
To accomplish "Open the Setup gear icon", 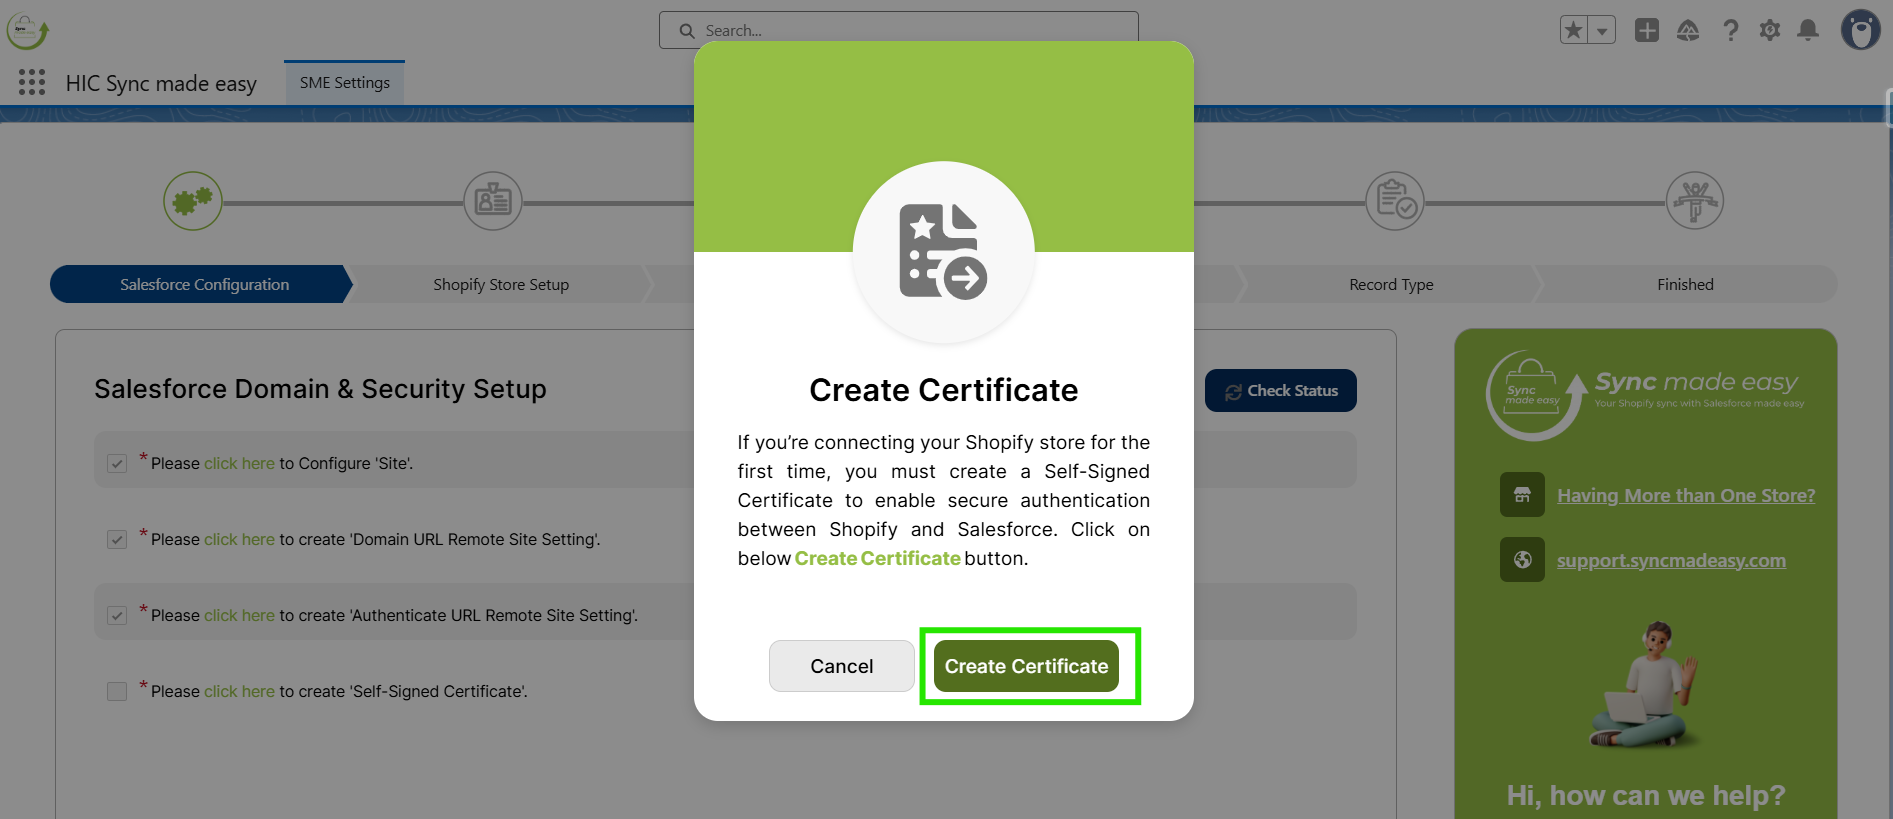I will coord(1770,31).
